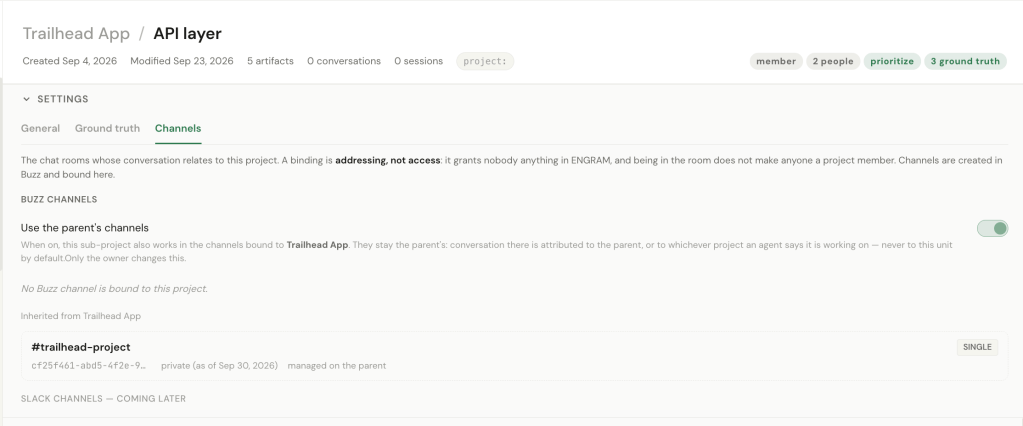Screen dimensions: 1023x426
Task: Click Inherited from Trailhead App label
Action: (x=81, y=316)
